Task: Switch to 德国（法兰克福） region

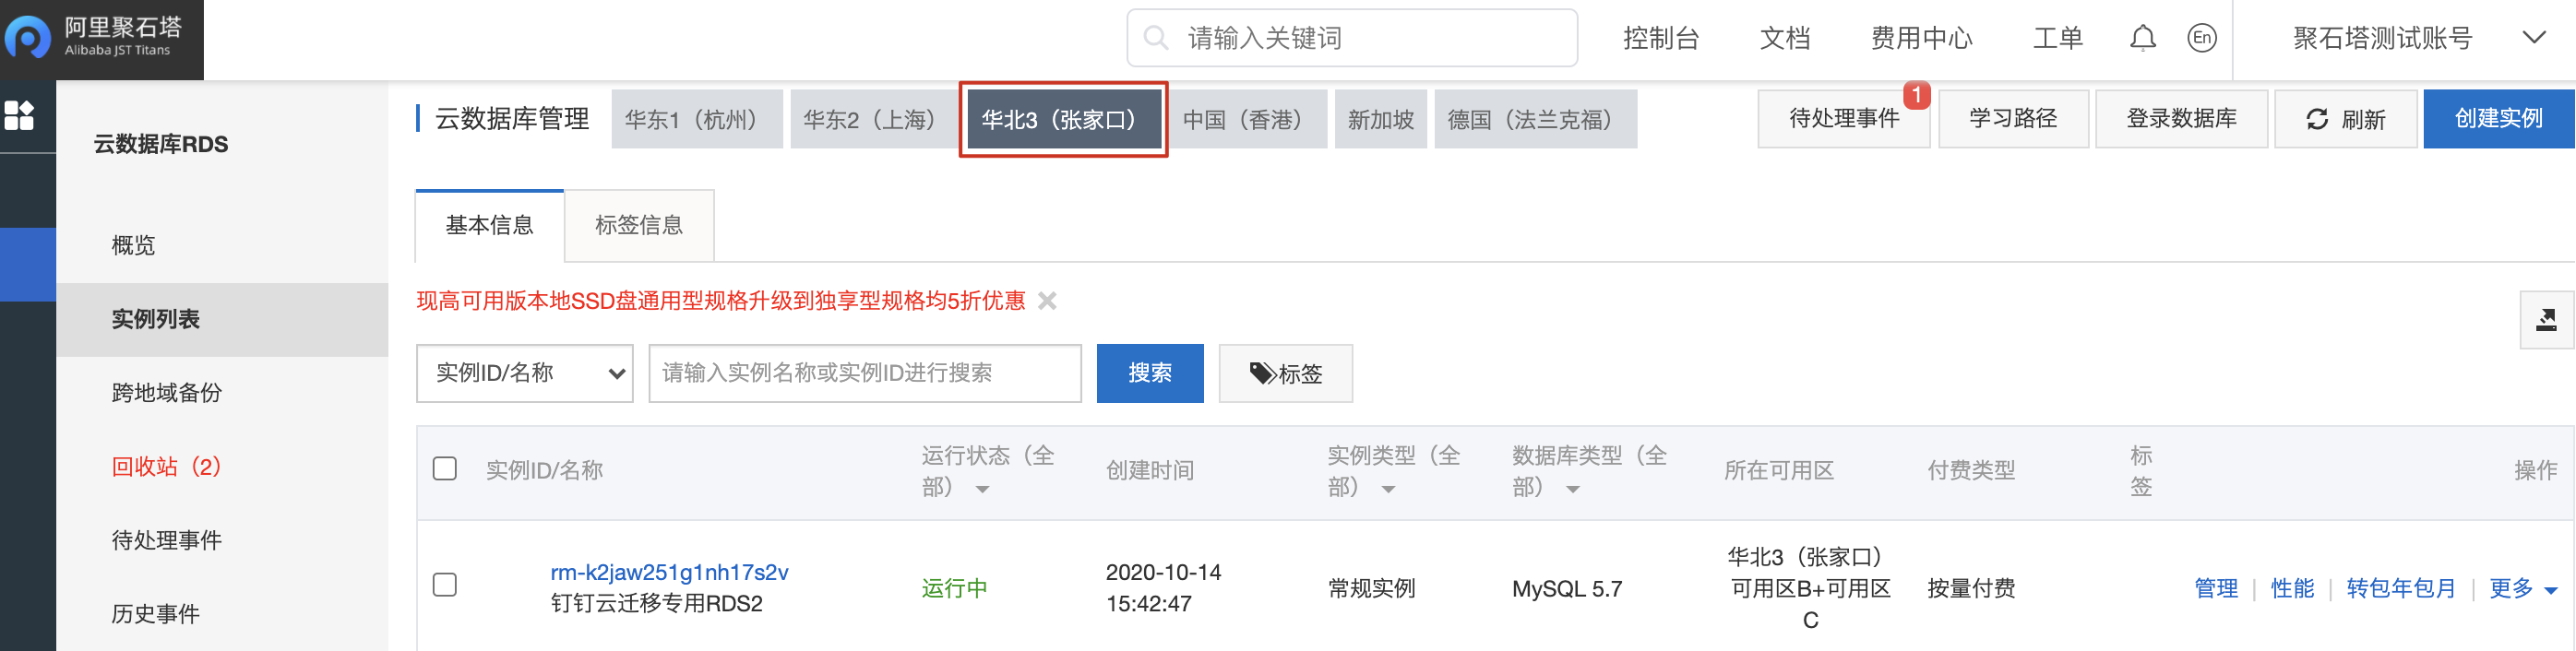Action: point(1535,119)
